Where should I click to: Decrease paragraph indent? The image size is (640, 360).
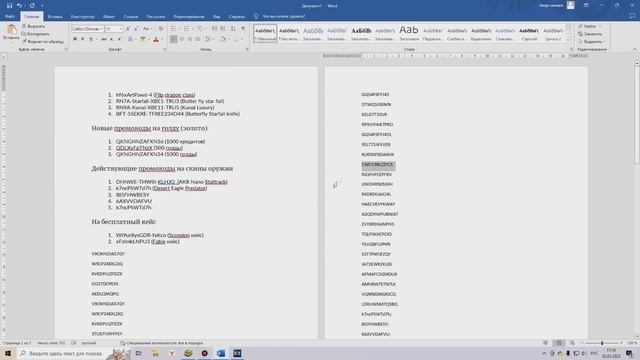pyautogui.click(x=214, y=29)
